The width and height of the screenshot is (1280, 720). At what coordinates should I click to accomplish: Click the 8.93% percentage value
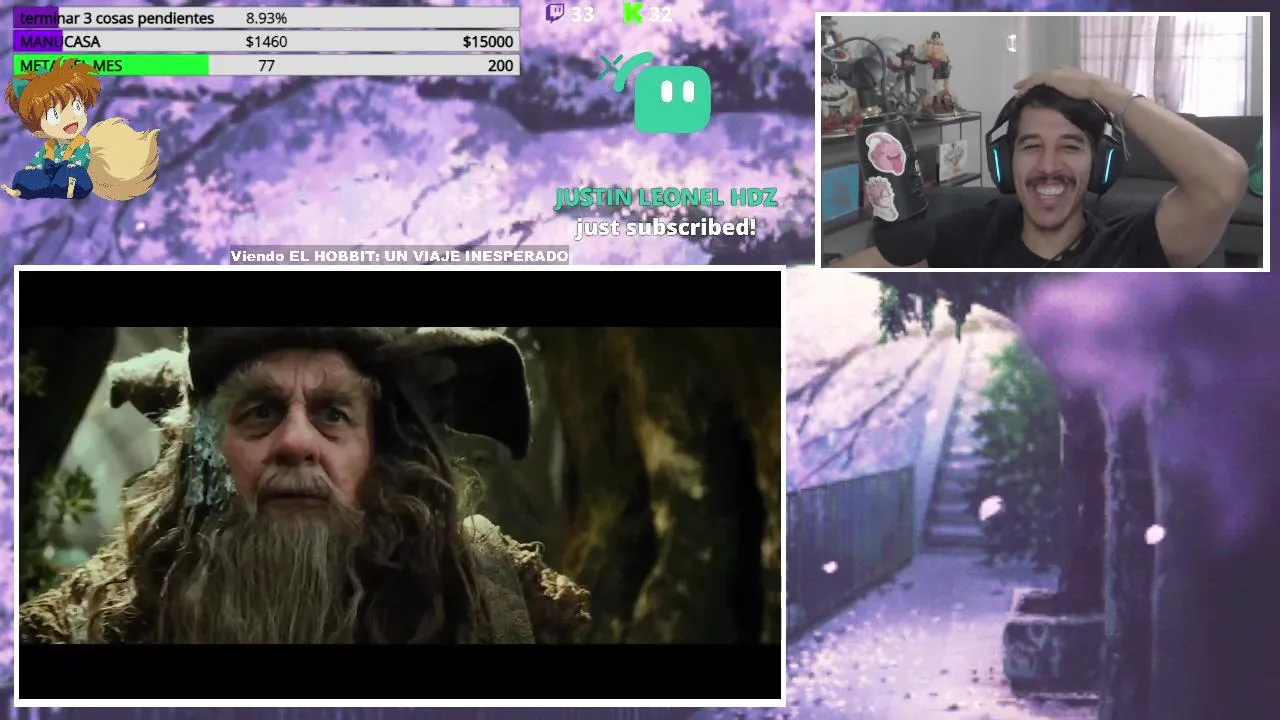266,18
